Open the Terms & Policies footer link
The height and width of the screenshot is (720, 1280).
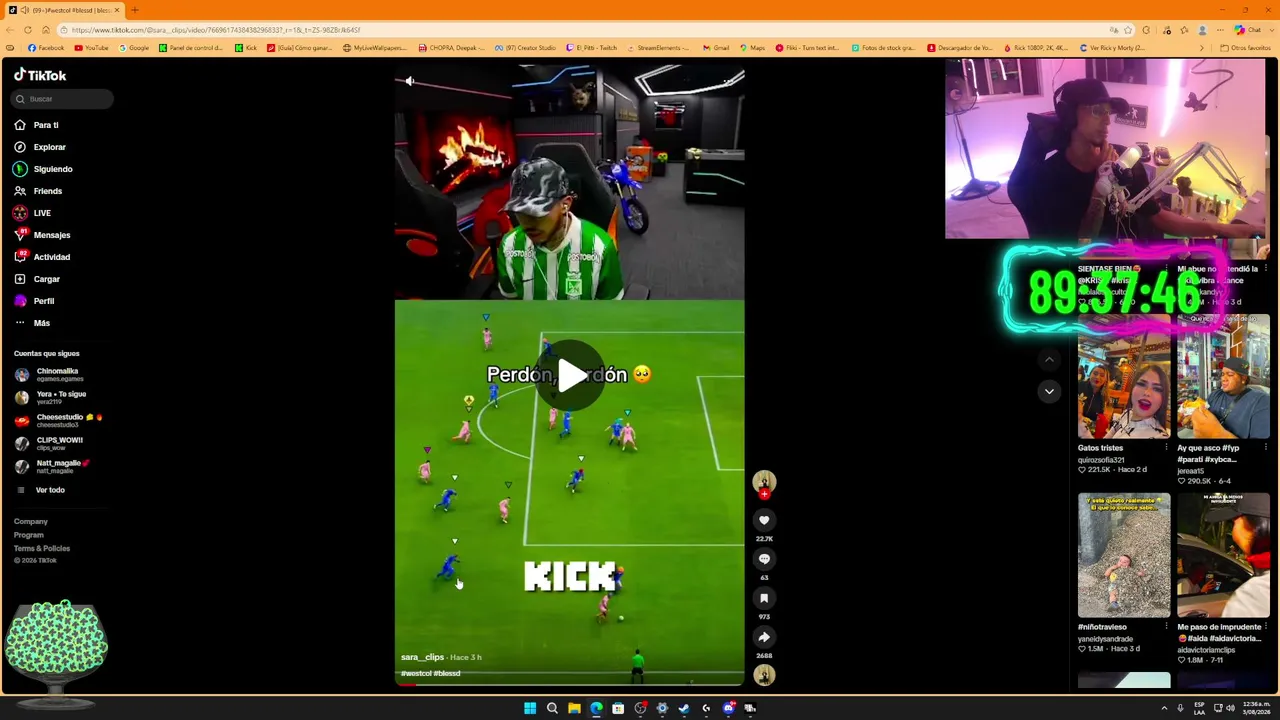(x=42, y=548)
